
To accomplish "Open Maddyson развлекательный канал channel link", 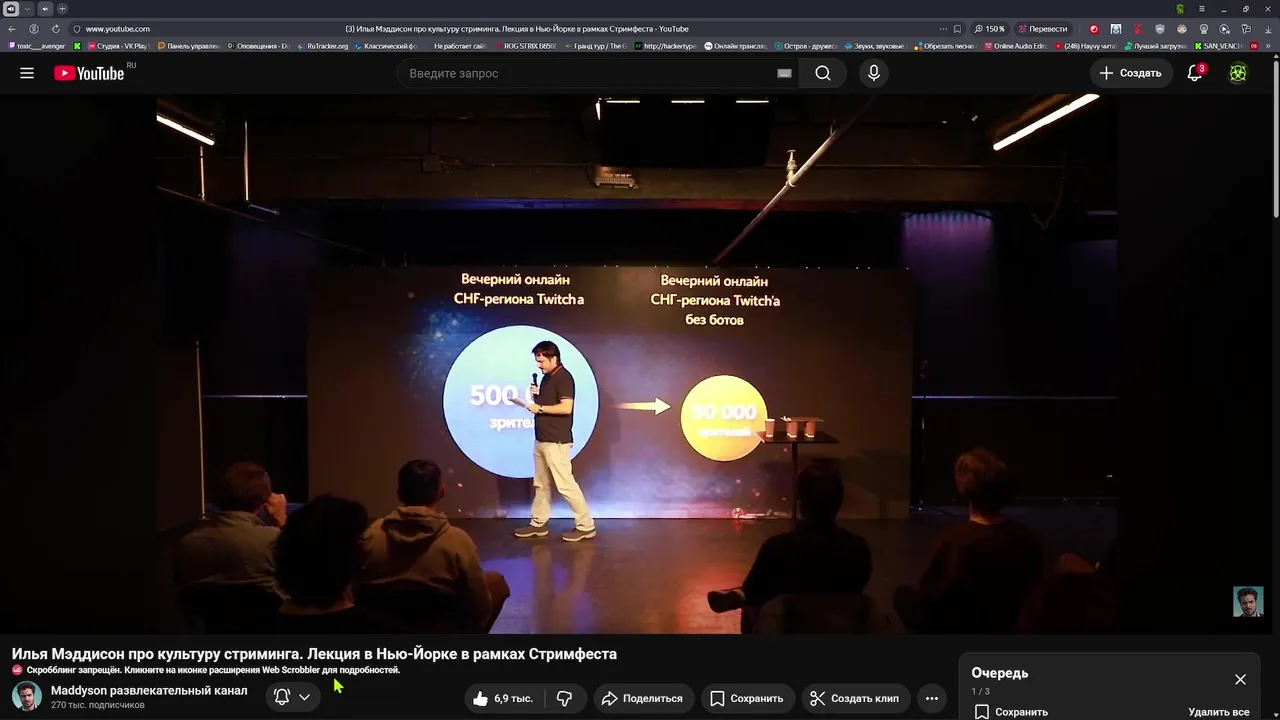I will tap(149, 690).
